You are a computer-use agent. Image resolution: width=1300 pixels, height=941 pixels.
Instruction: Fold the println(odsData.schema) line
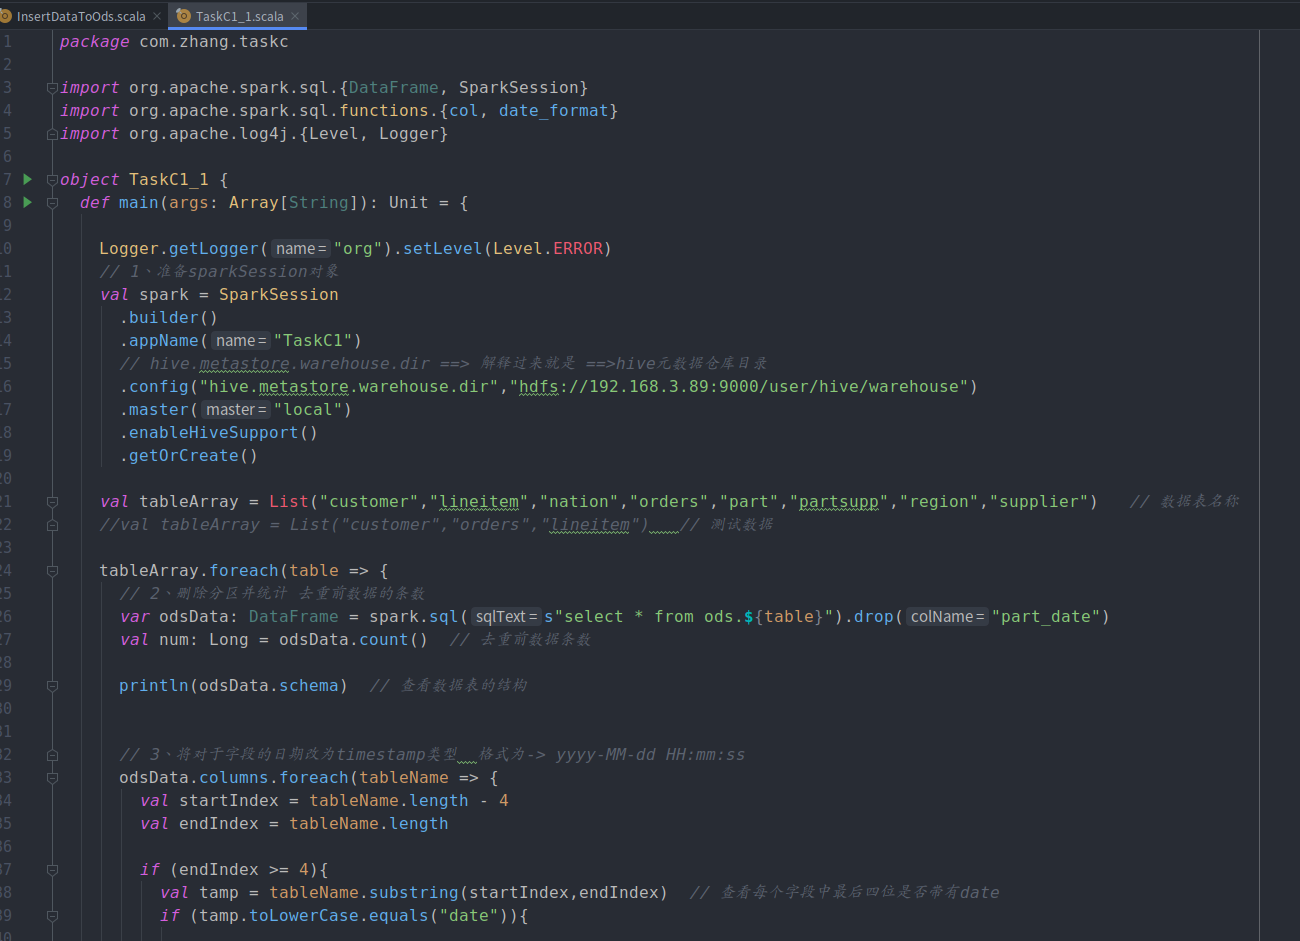52,686
